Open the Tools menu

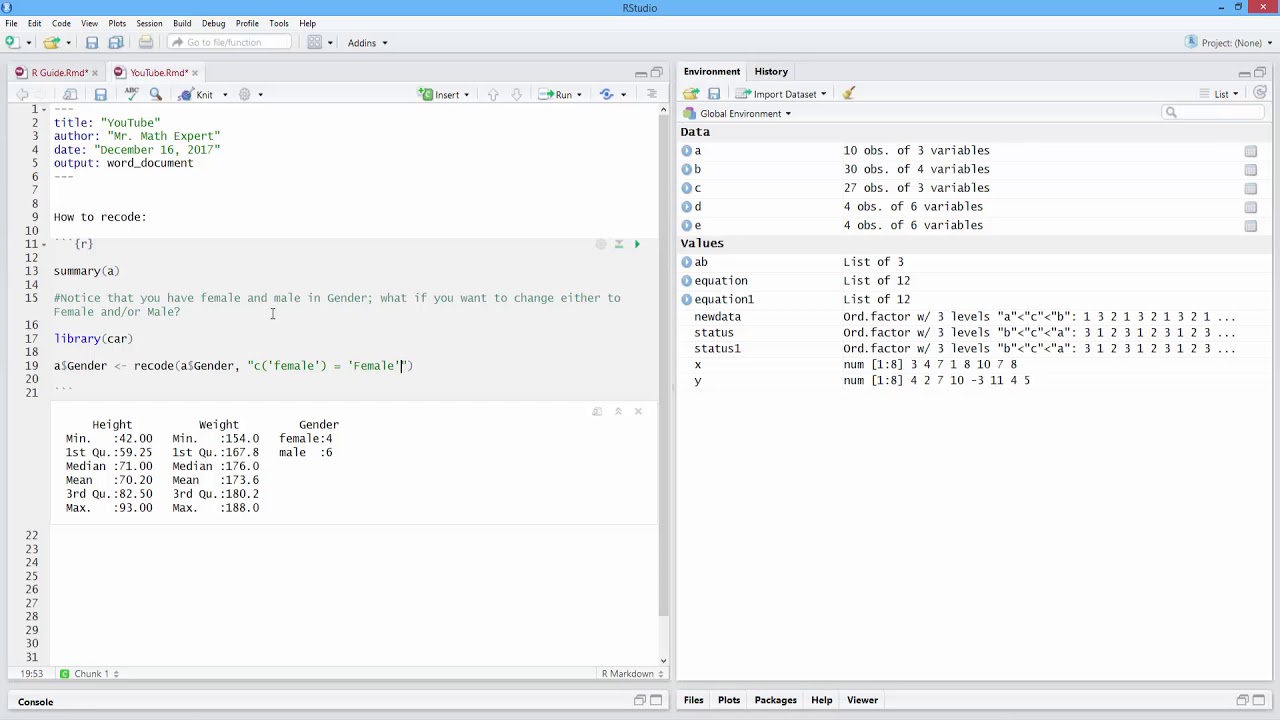tap(279, 23)
